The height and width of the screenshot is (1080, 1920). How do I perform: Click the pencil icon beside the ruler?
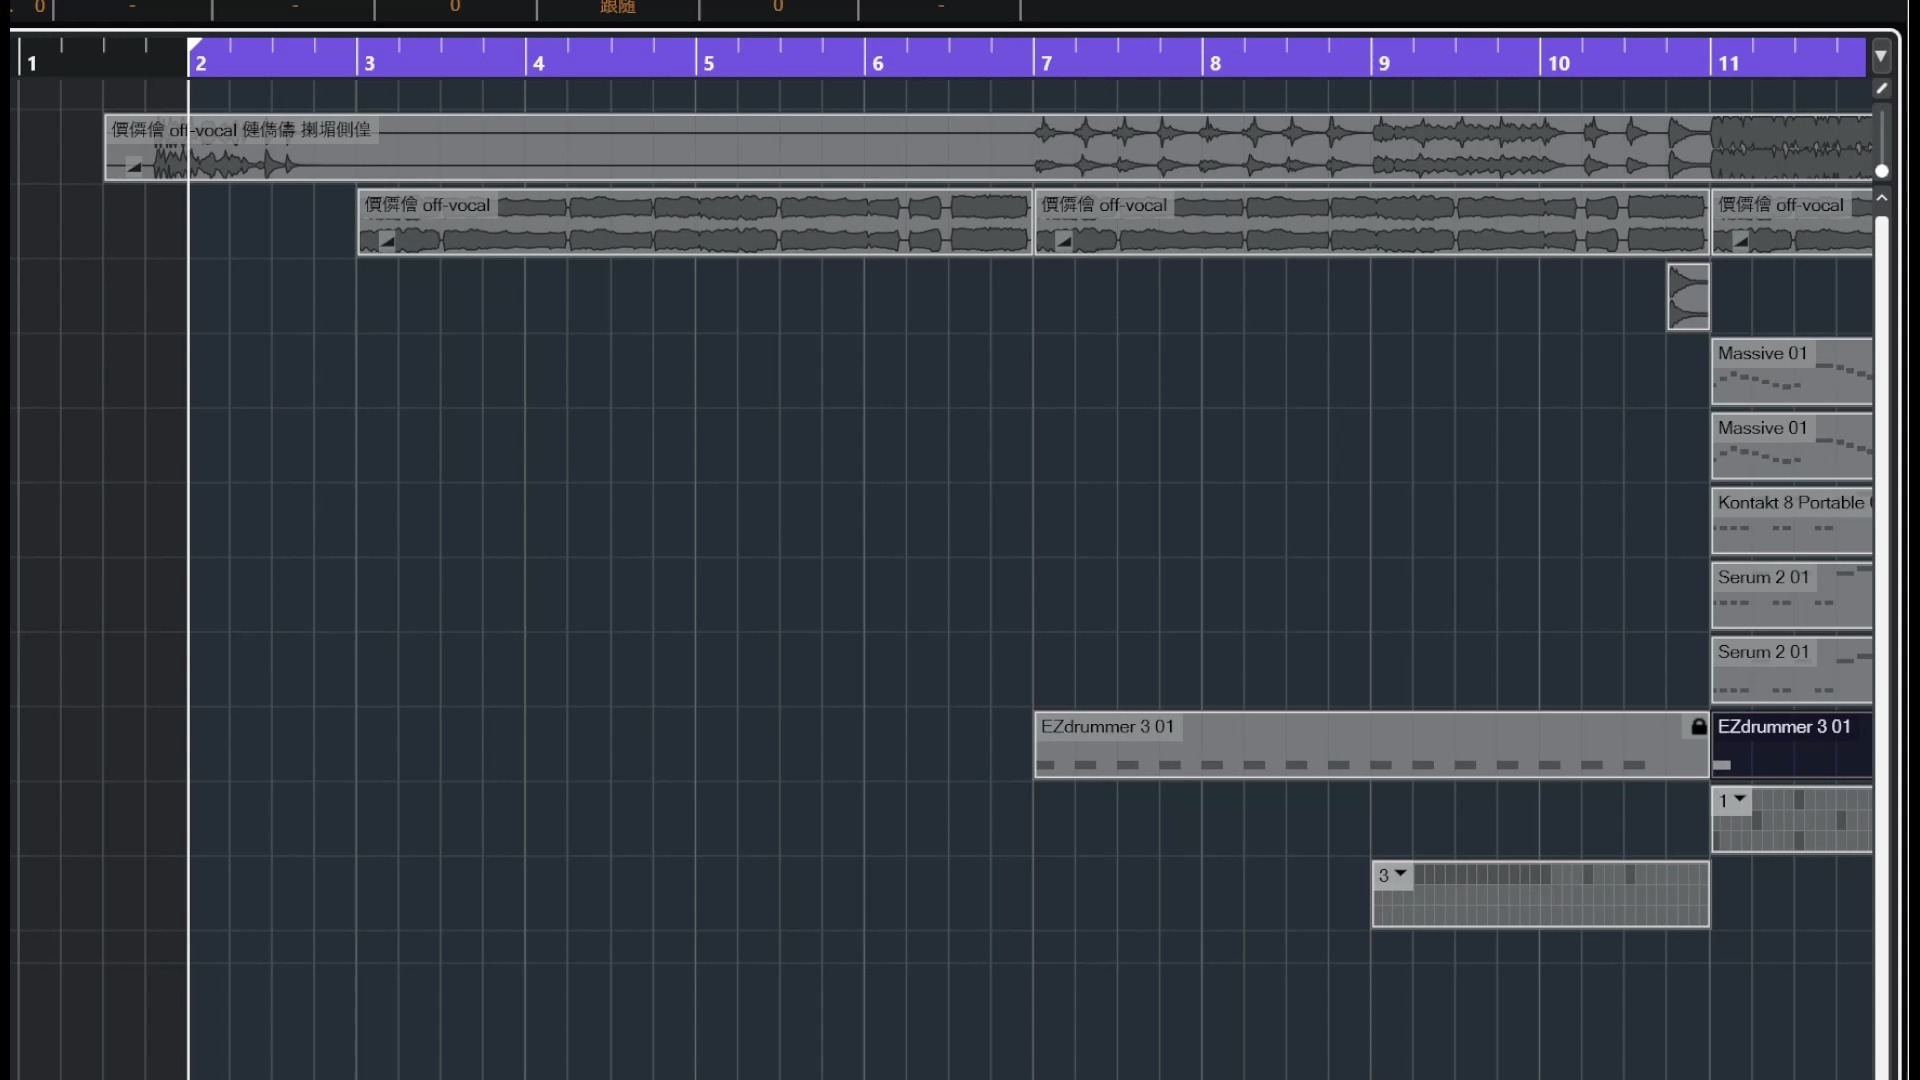[x=1881, y=88]
